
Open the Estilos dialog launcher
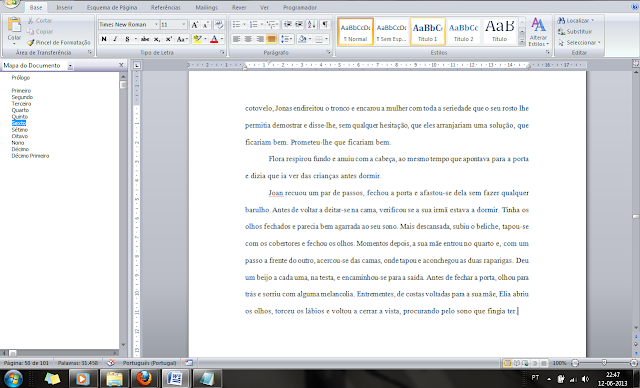(547, 52)
